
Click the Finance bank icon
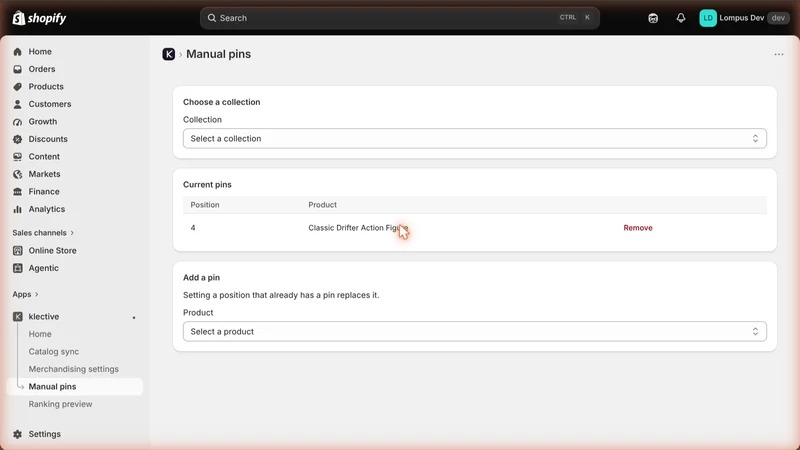point(18,192)
